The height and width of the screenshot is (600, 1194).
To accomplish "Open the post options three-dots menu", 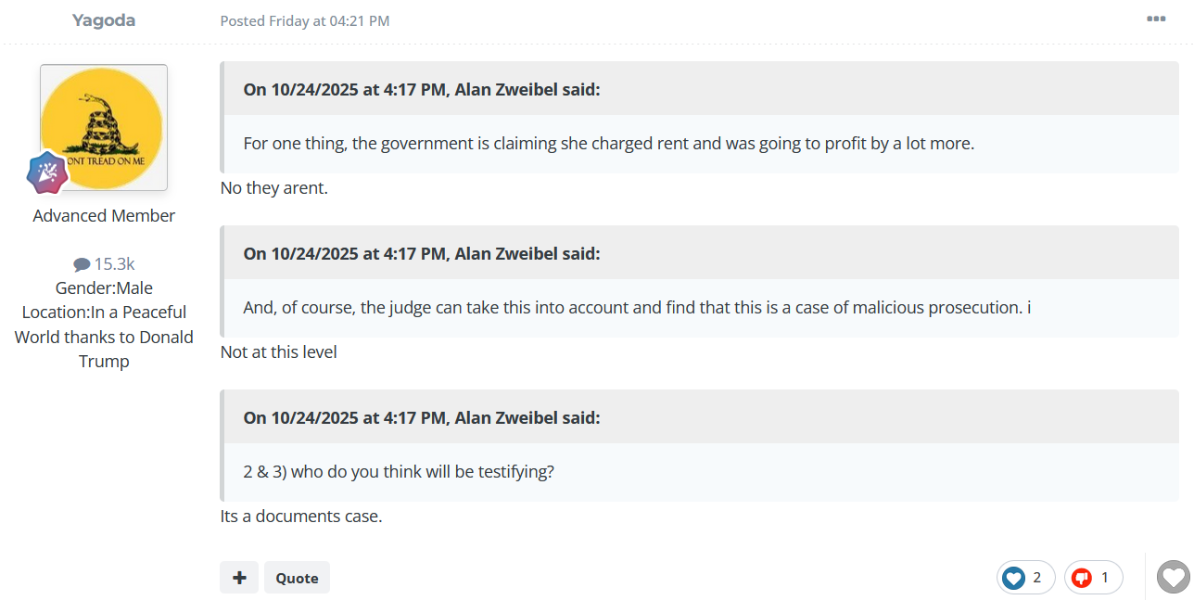I will point(1156,19).
